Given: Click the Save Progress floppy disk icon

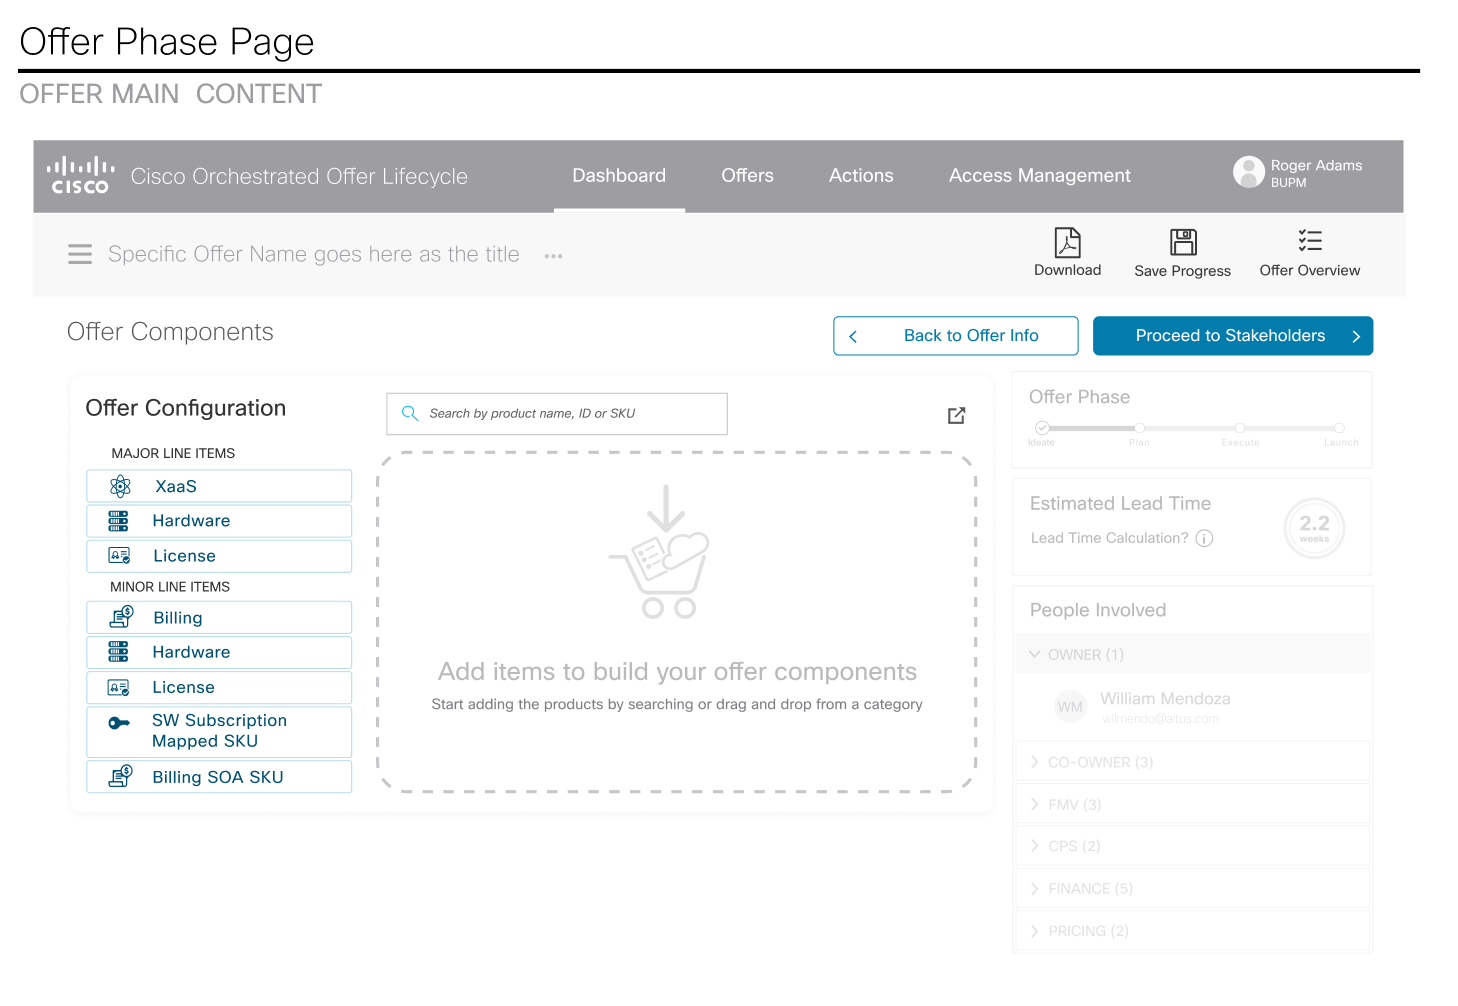Looking at the screenshot, I should (1183, 243).
